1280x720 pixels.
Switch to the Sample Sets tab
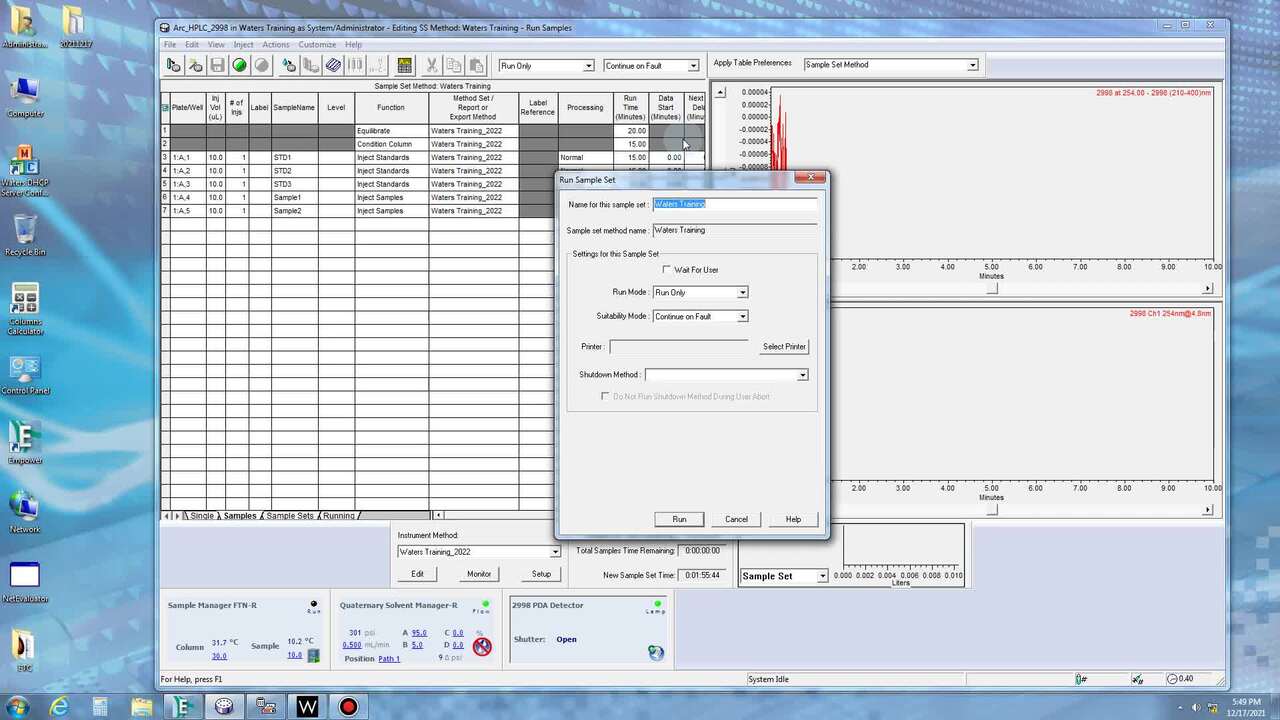pyautogui.click(x=289, y=516)
